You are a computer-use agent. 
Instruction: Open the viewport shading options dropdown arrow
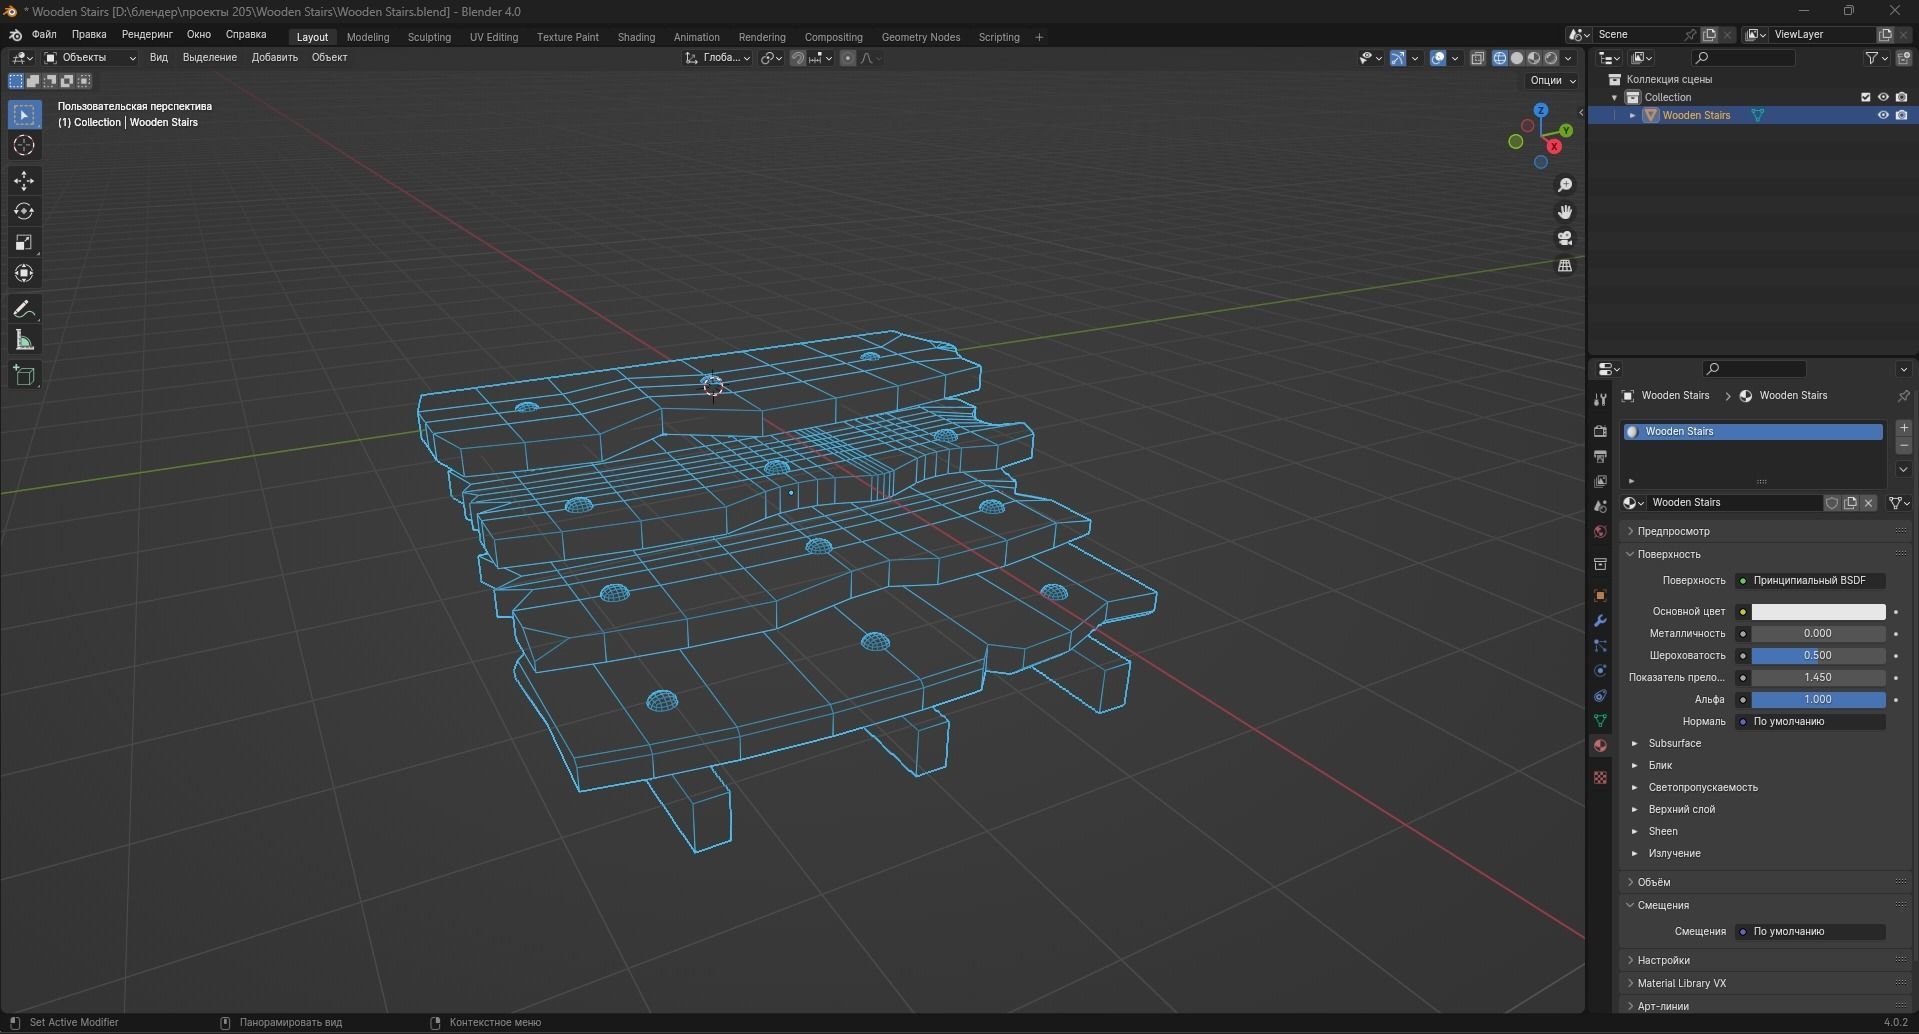pos(1568,58)
